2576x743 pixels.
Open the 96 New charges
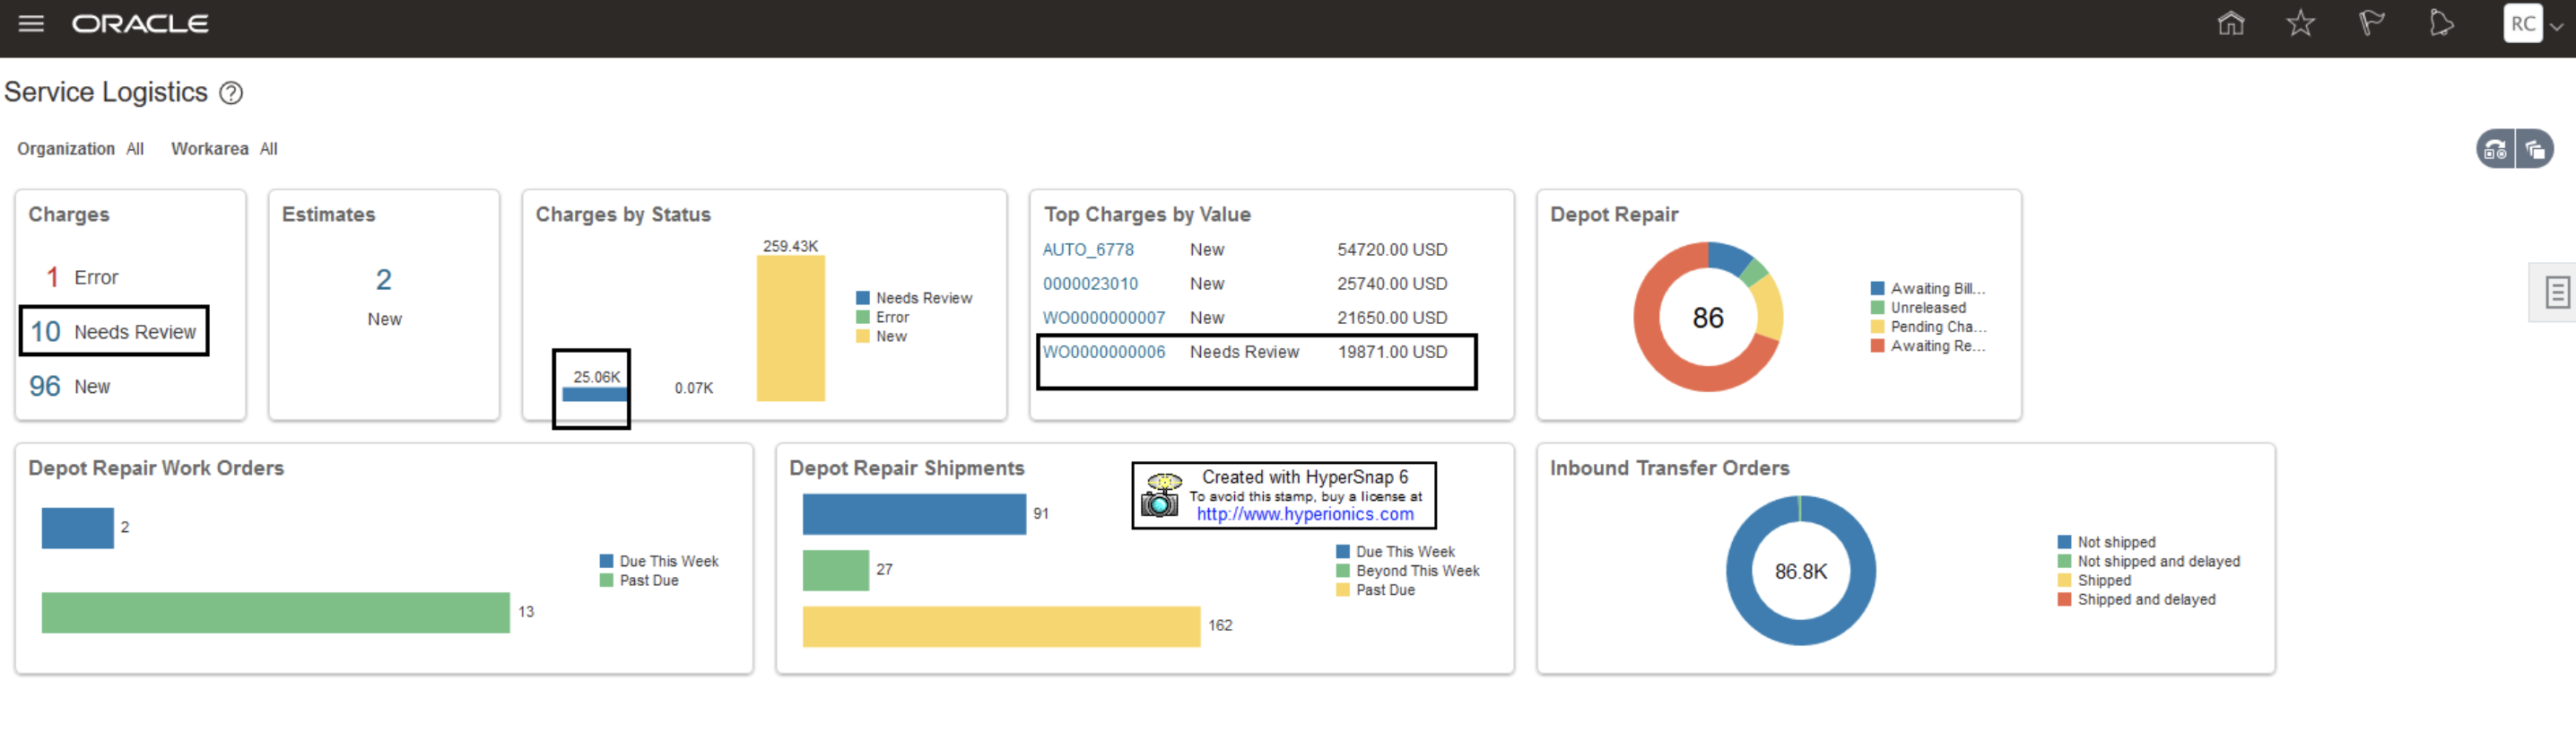click(70, 387)
